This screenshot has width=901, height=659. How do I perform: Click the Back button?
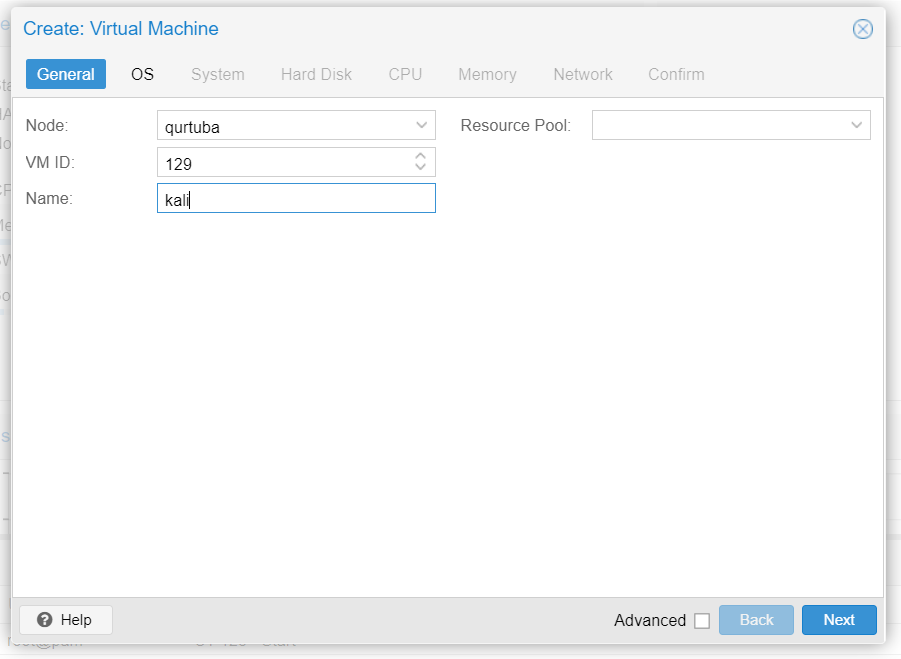pos(756,620)
